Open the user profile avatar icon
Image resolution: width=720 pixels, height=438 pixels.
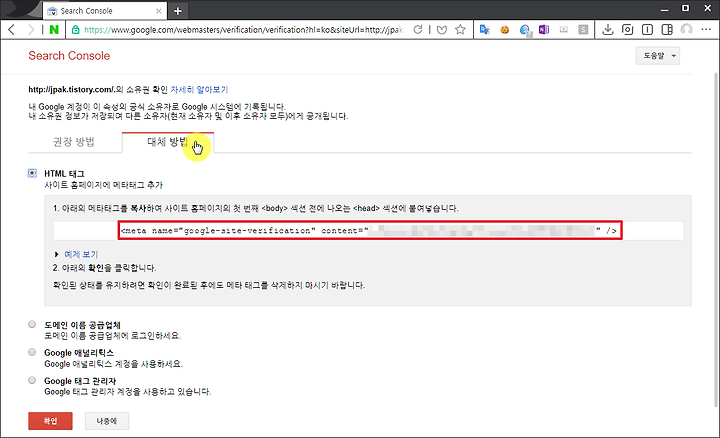686,30
